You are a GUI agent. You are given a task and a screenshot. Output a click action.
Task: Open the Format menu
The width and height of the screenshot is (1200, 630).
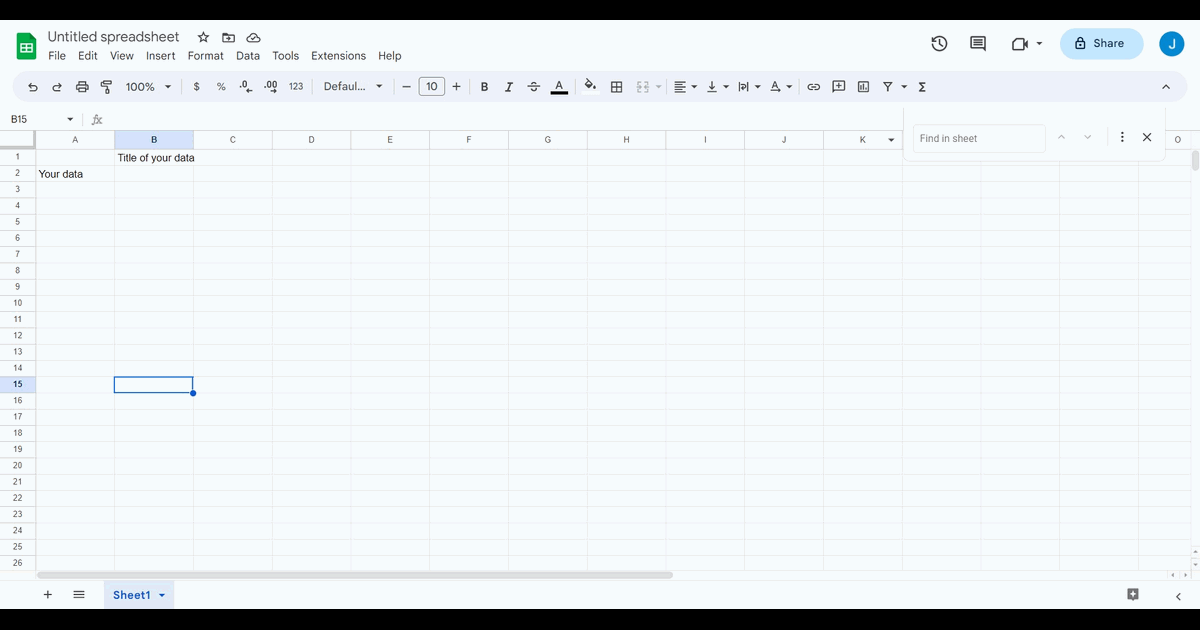[206, 56]
